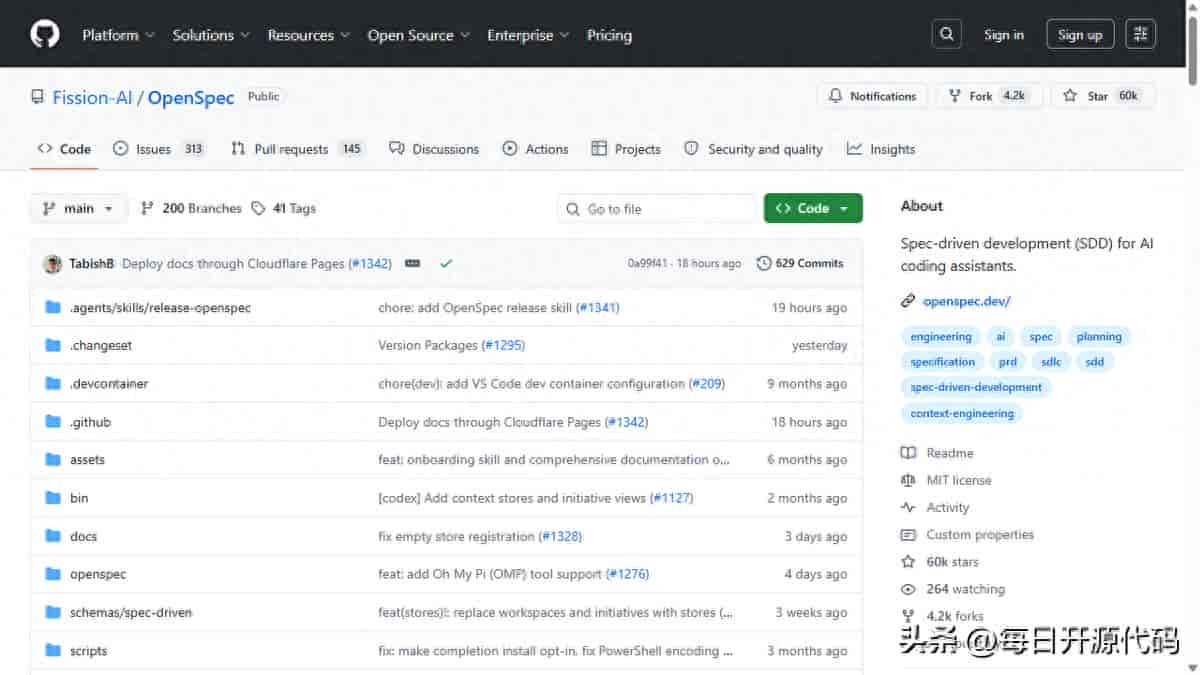Click the folder icon of .devcontainer
Image resolution: width=1200 pixels, height=675 pixels.
(x=53, y=383)
